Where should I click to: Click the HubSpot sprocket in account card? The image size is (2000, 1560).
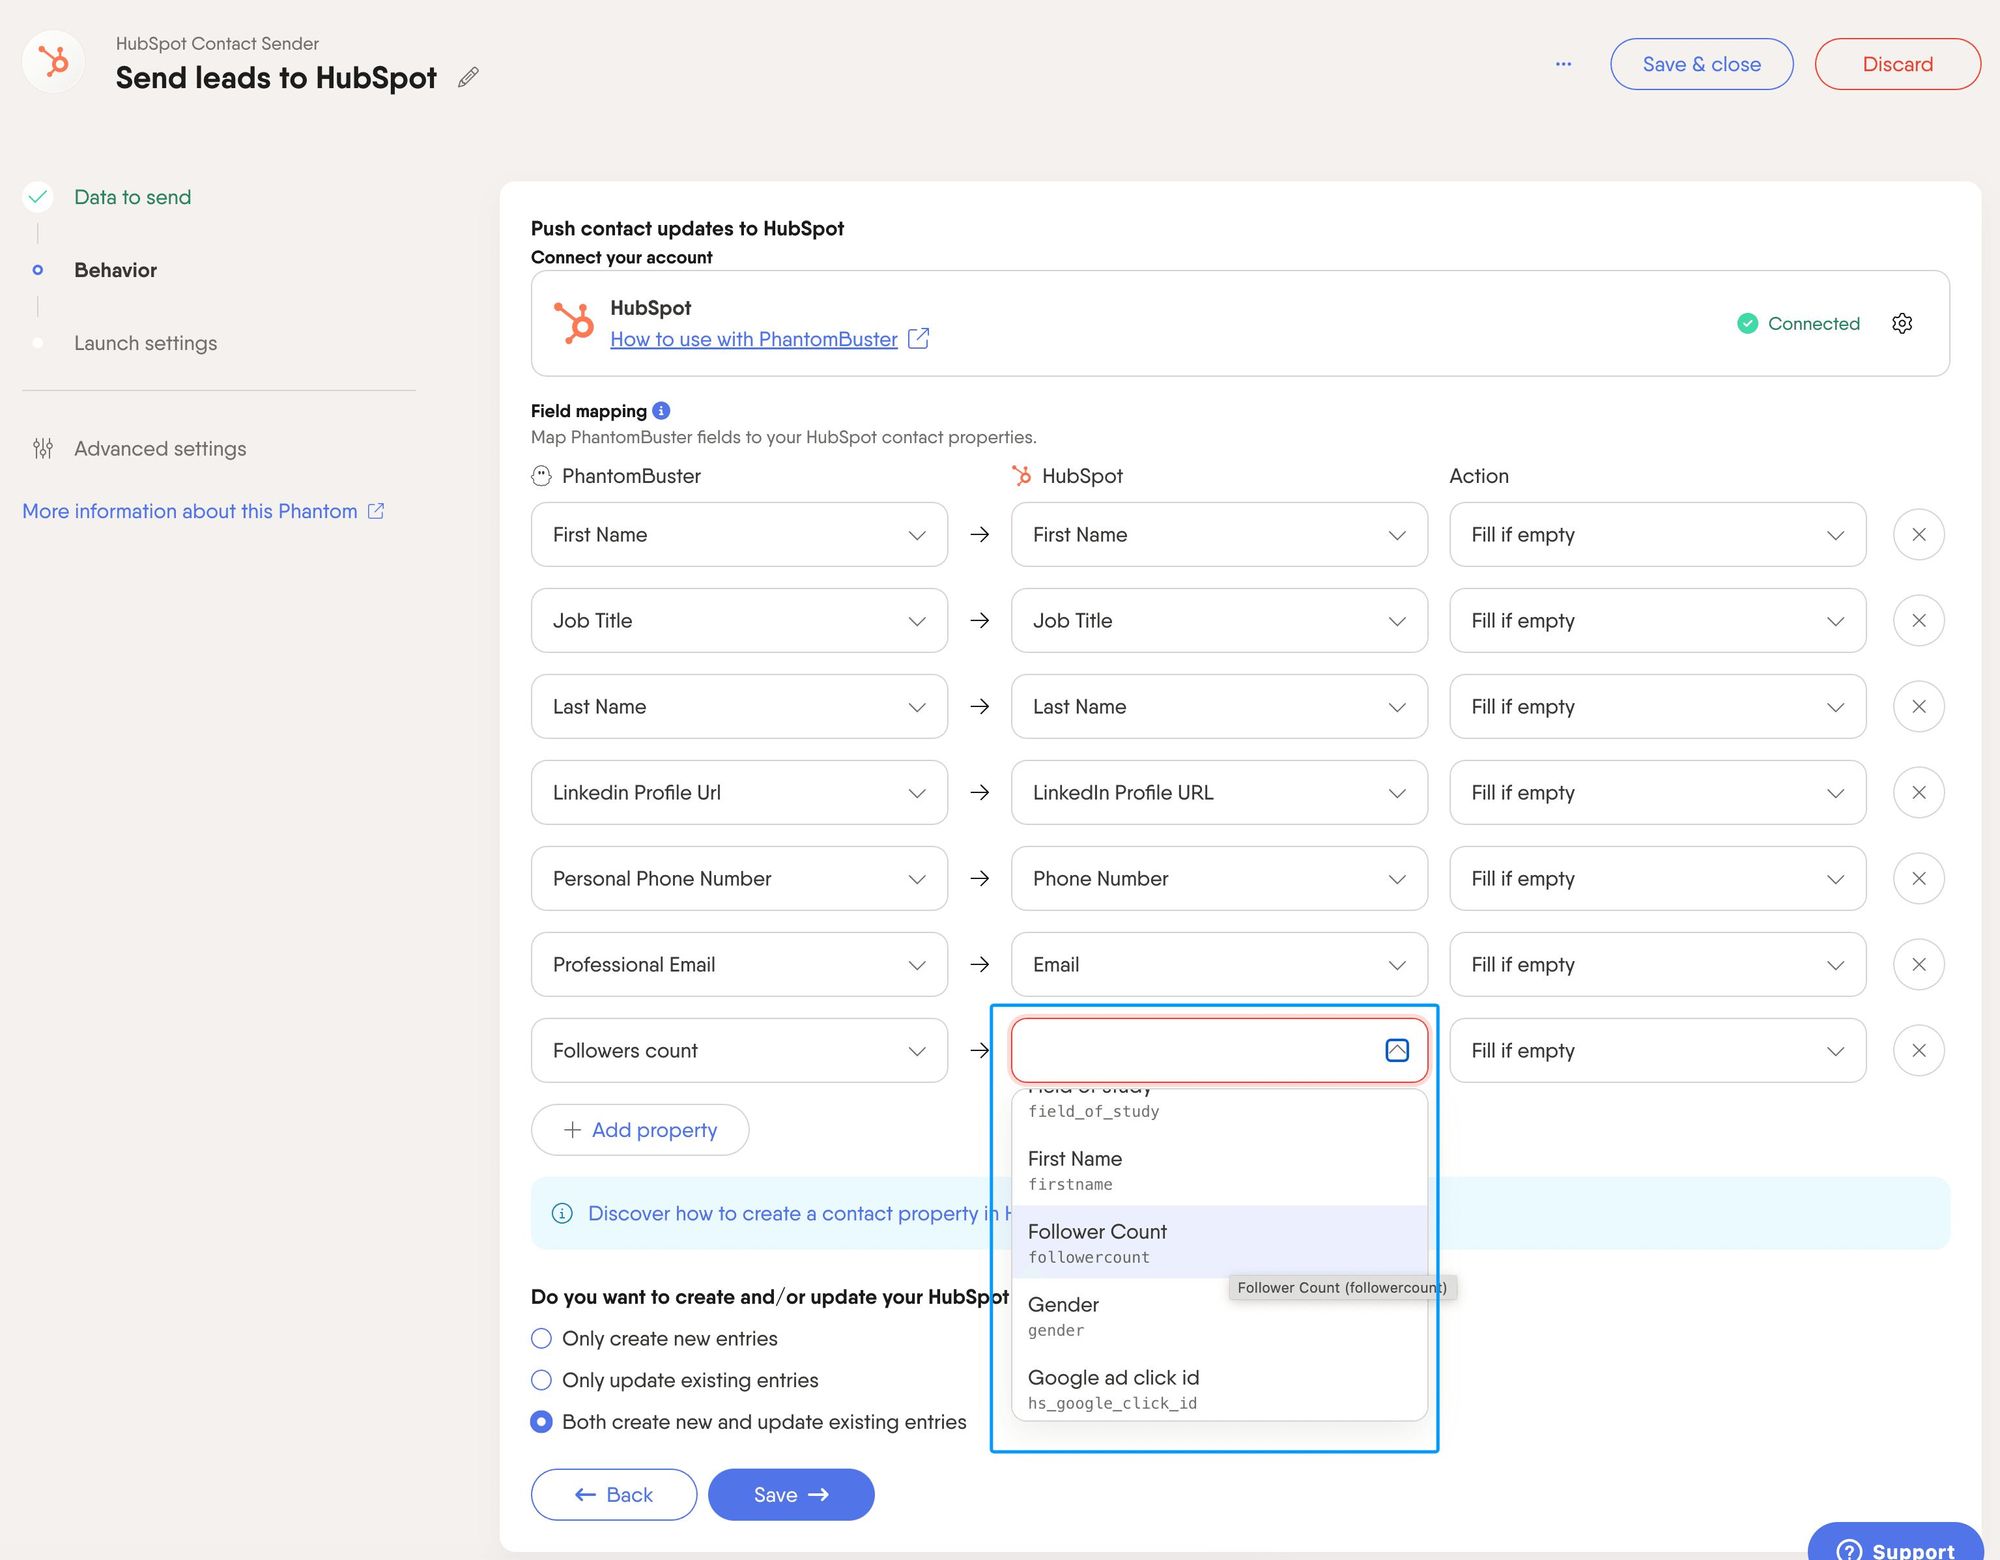point(575,323)
